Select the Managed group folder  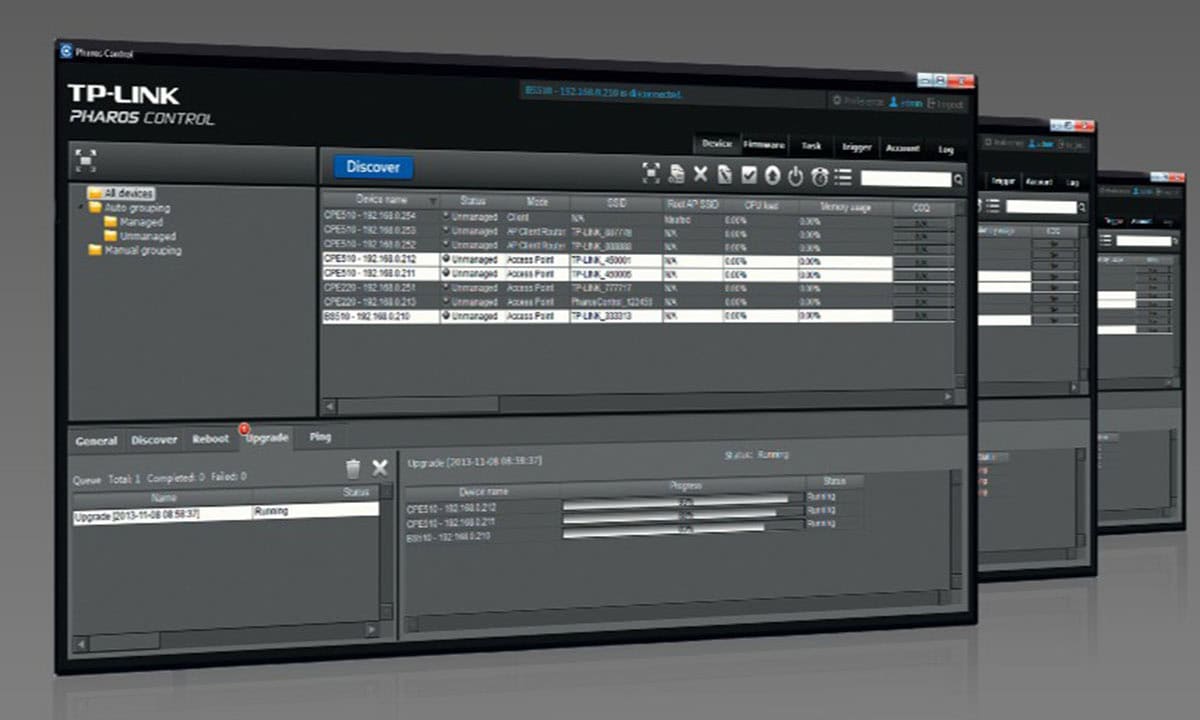point(133,222)
